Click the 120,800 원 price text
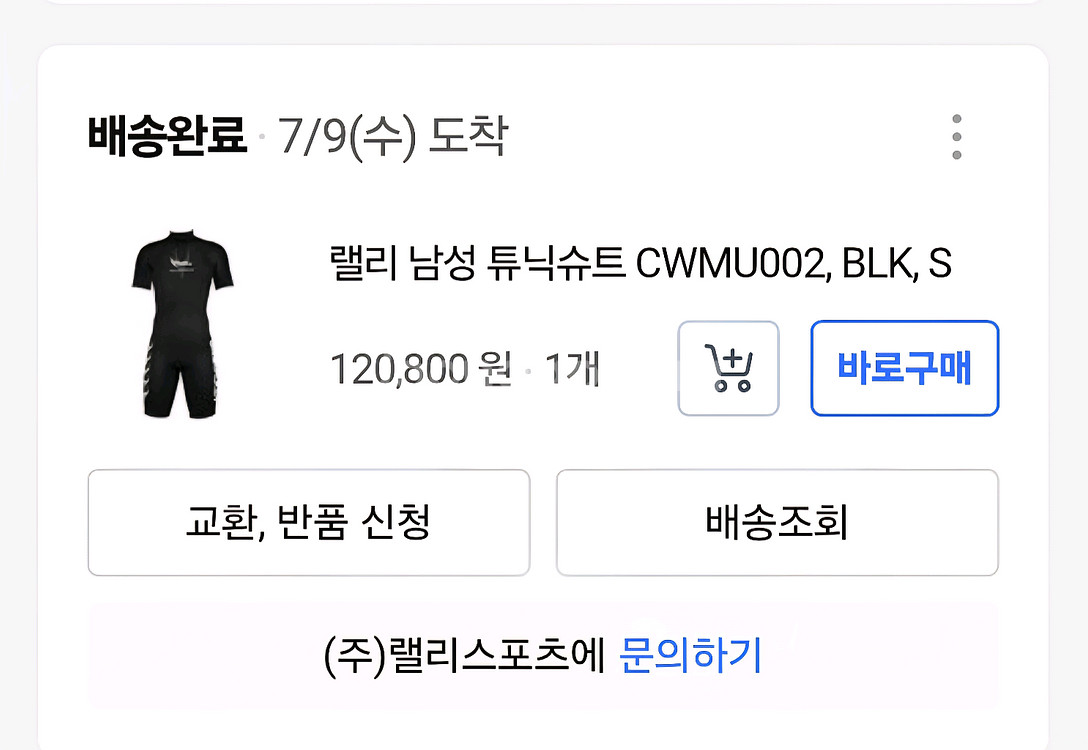 click(x=421, y=368)
